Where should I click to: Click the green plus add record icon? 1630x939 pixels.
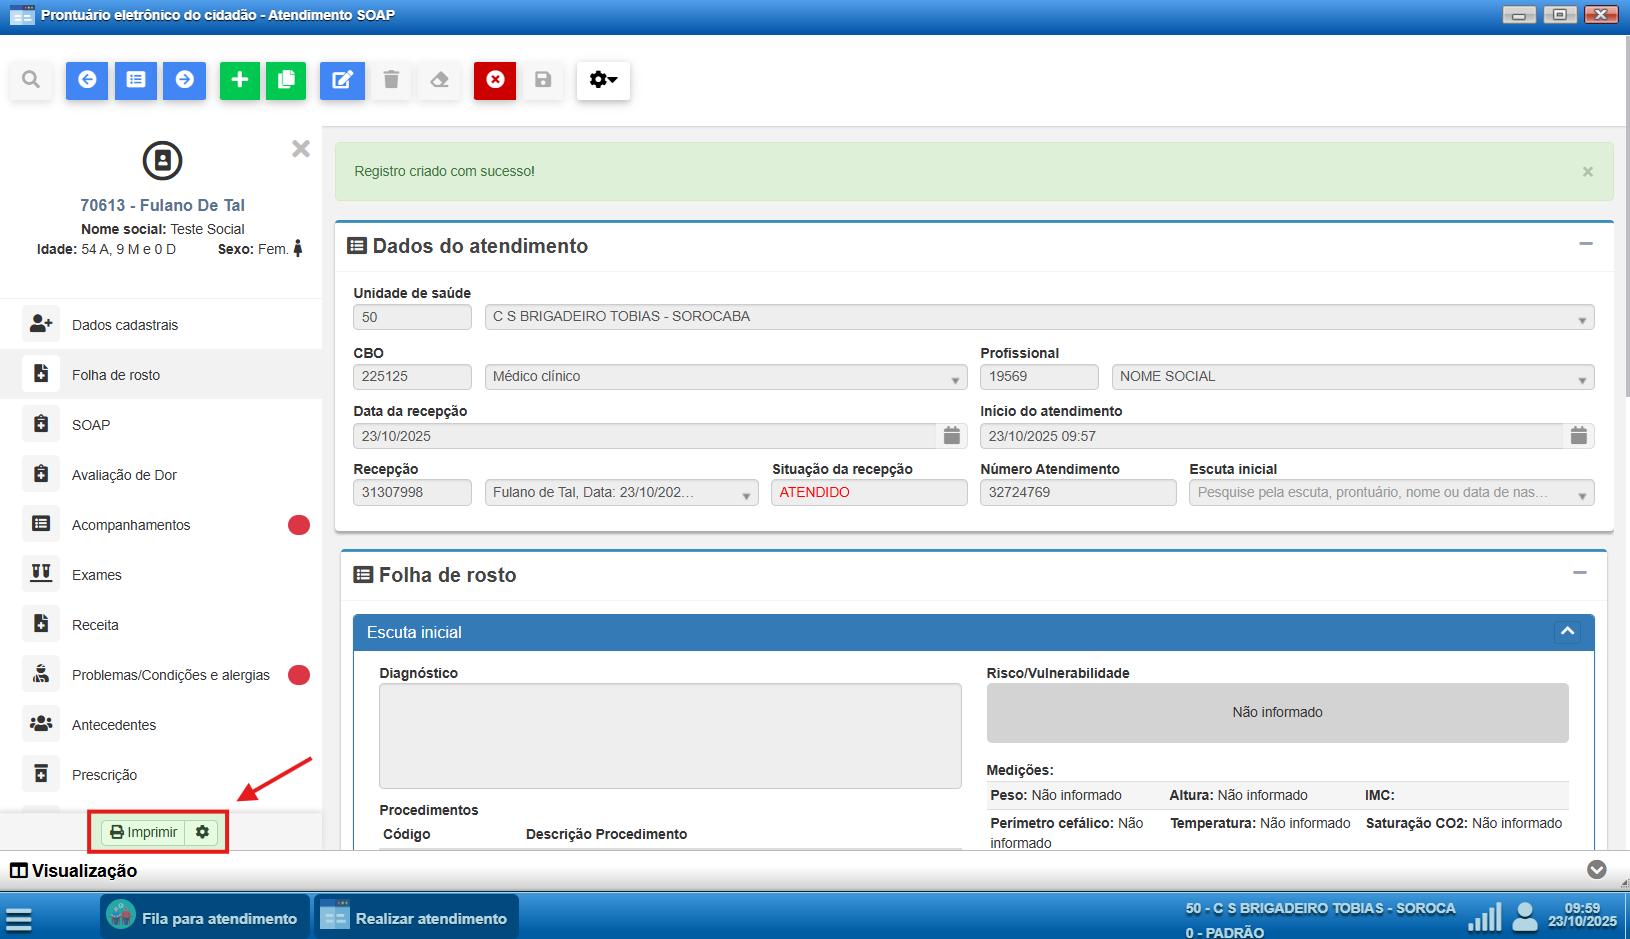tap(239, 80)
